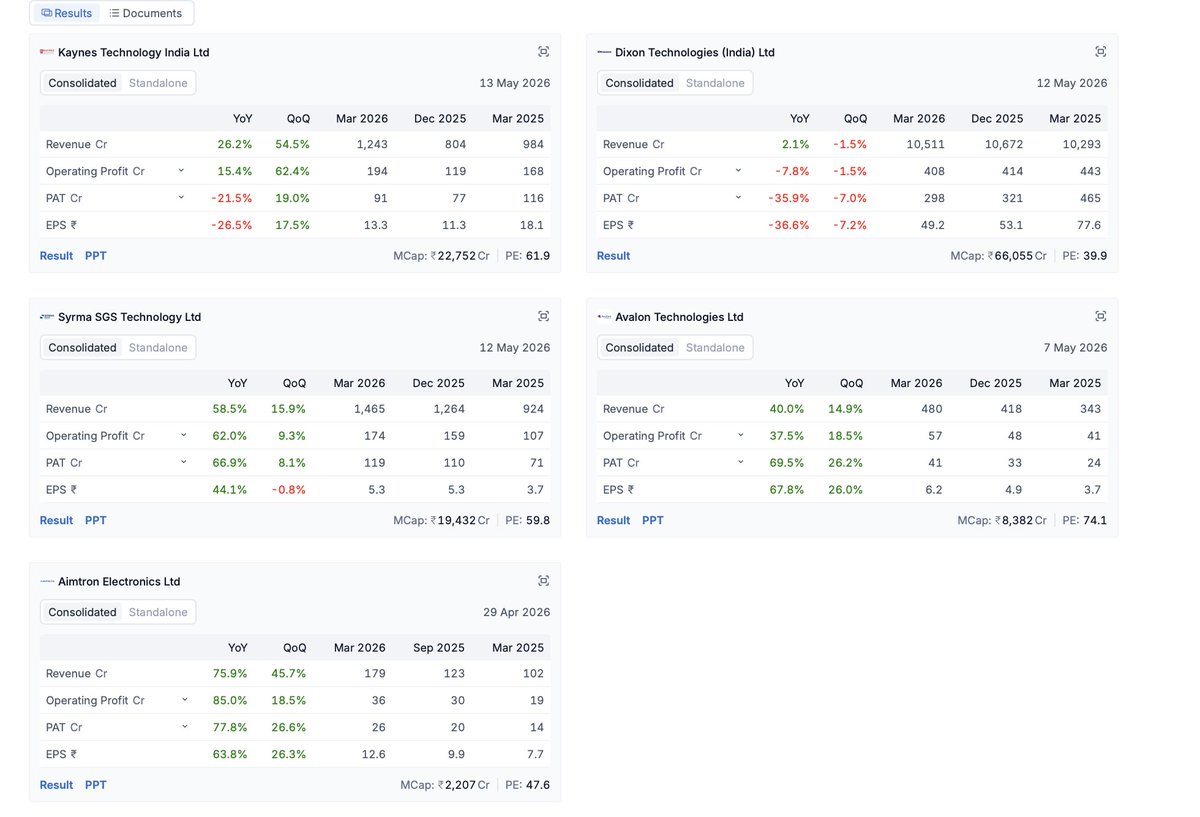Switch to the Documents tab
This screenshot has width=1200, height=817.
tap(146, 13)
